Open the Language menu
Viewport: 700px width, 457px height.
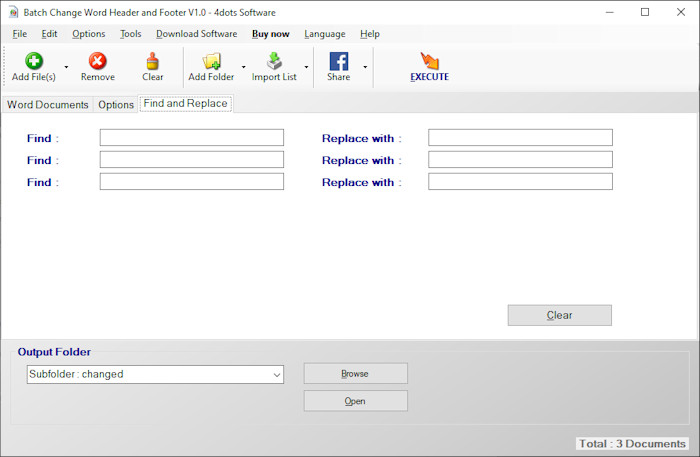pyautogui.click(x=325, y=34)
